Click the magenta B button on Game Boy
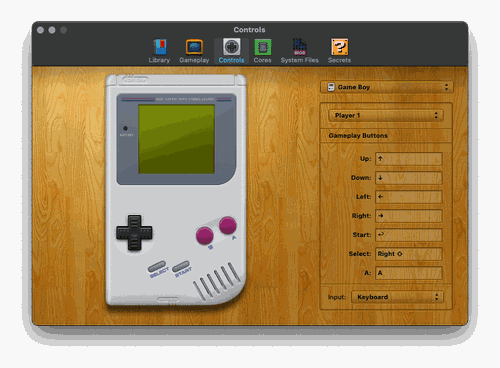Image resolution: width=500 pixels, height=368 pixels. click(204, 235)
